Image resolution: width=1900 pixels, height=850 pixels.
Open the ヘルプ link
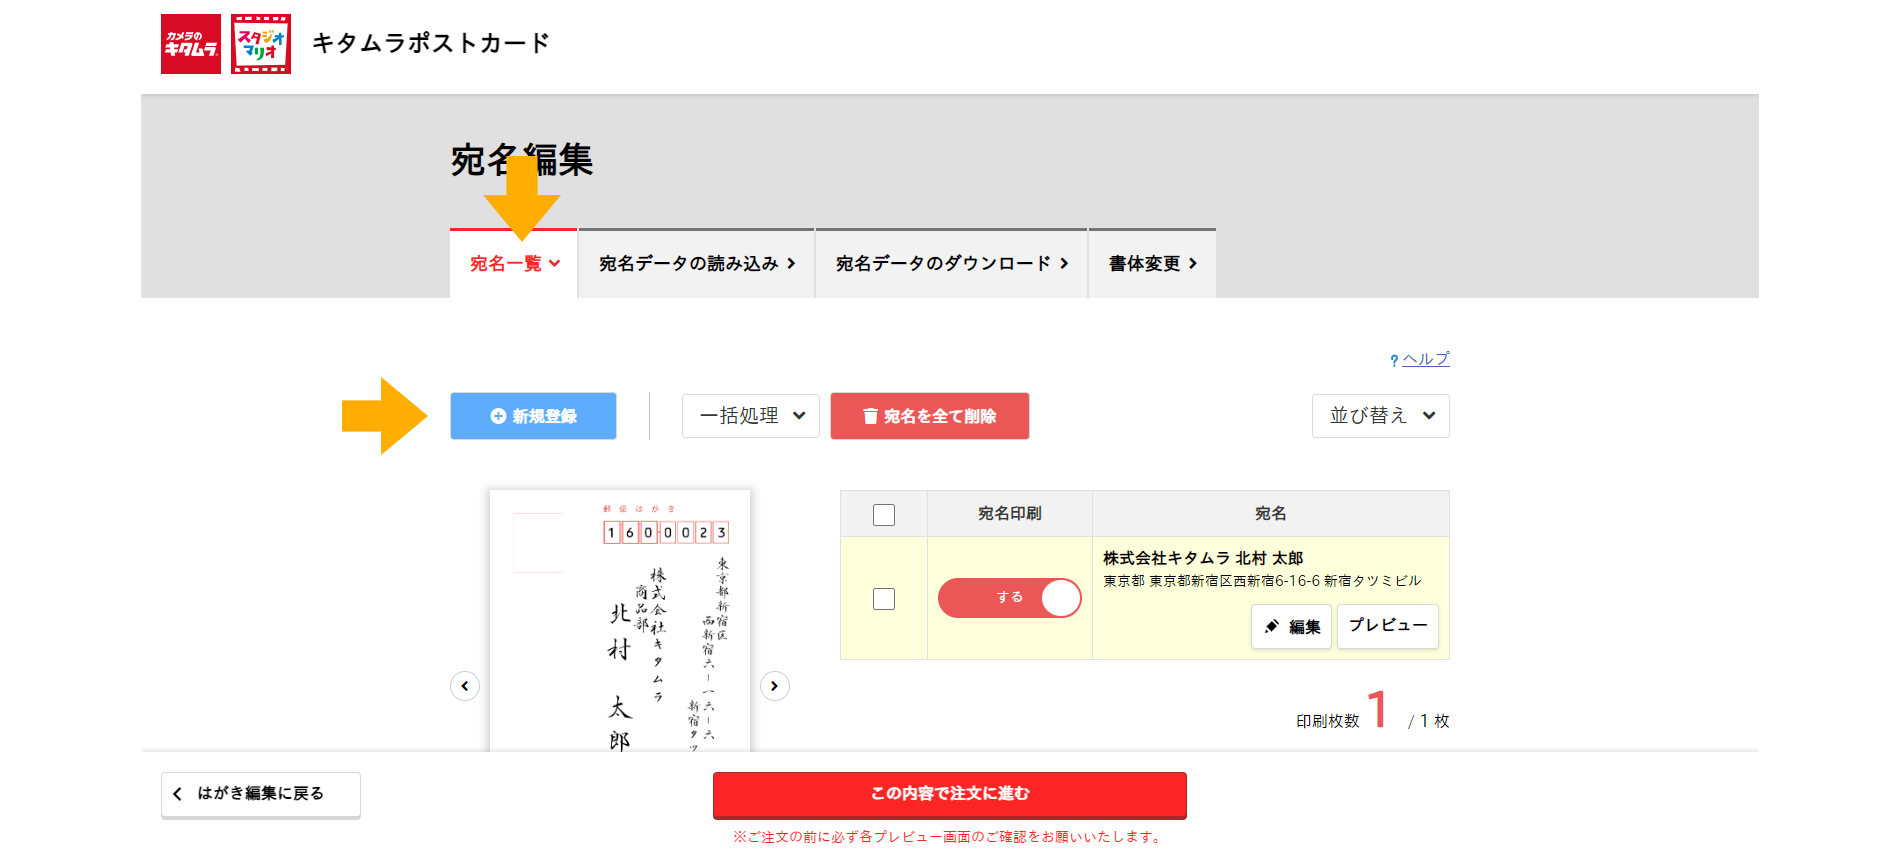pyautogui.click(x=1425, y=359)
